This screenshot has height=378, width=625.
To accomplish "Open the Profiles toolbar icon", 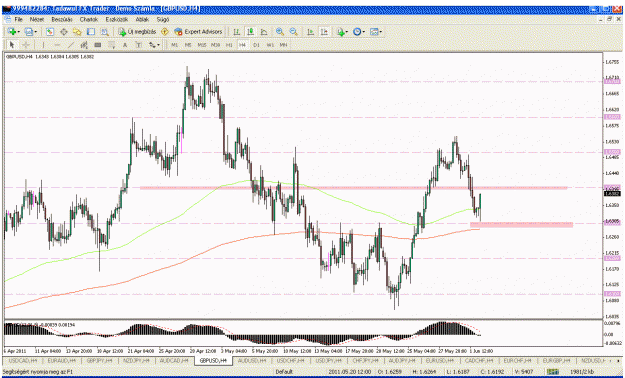I will [28, 32].
